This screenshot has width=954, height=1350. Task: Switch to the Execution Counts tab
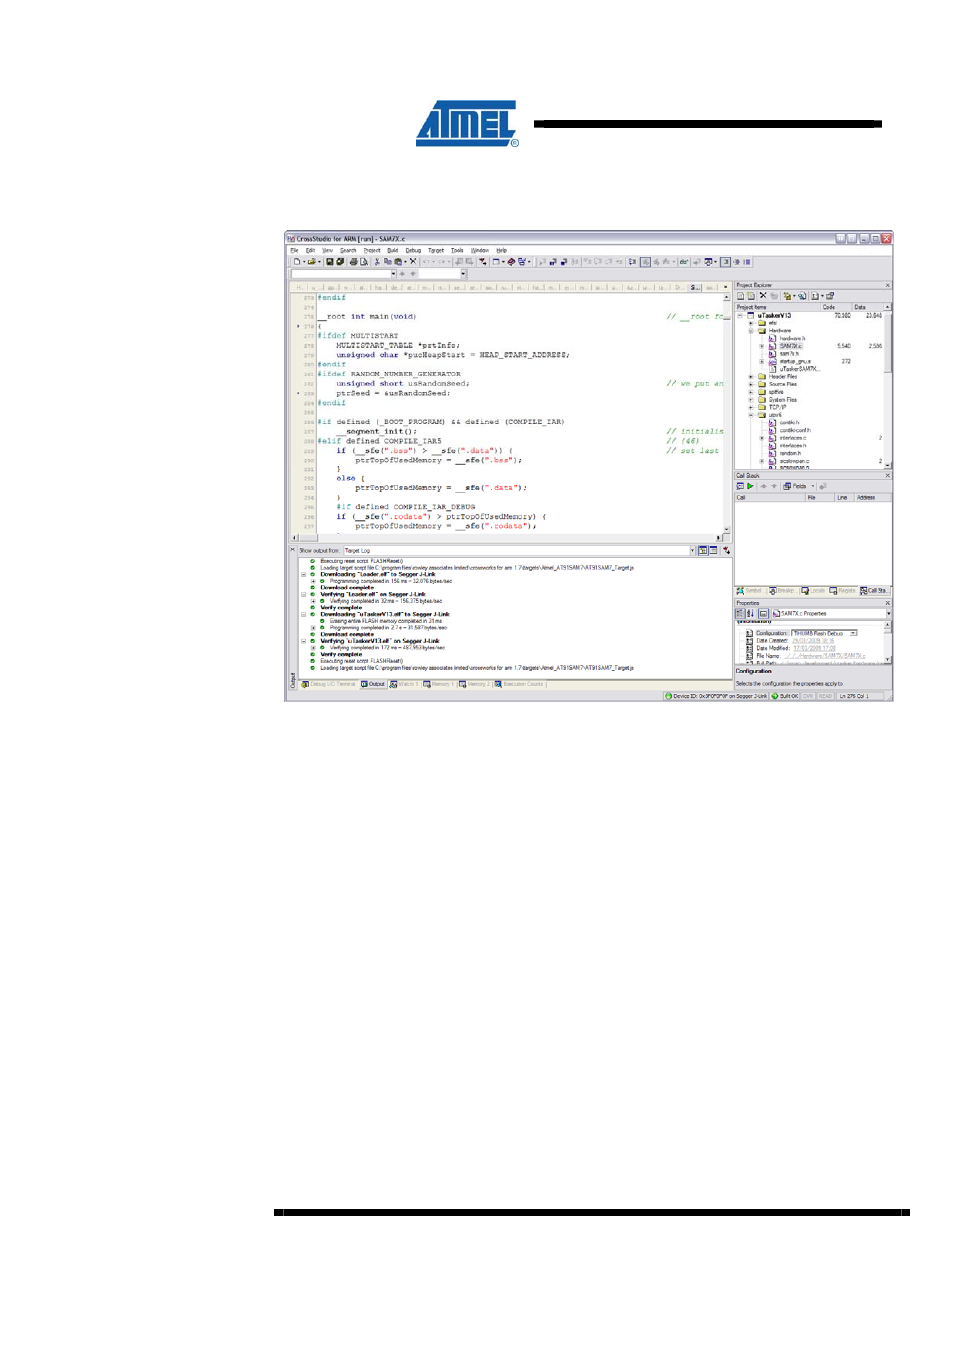coord(519,684)
